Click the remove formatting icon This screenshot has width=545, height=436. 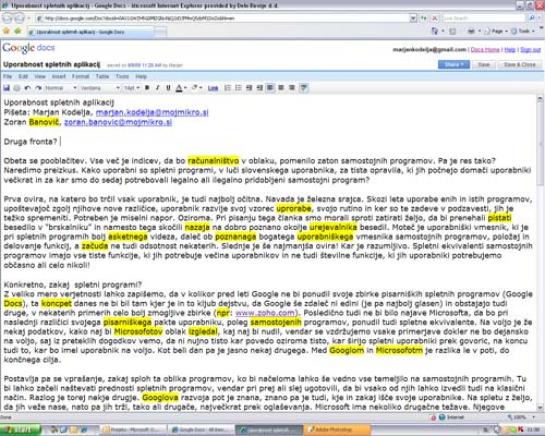pos(304,88)
